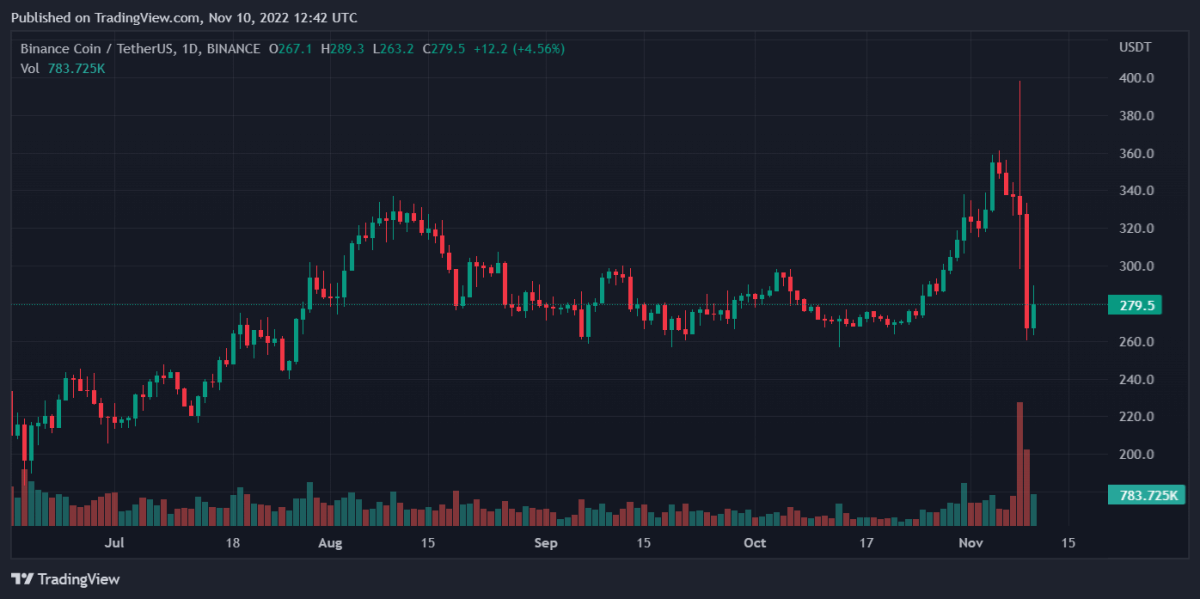Image resolution: width=1200 pixels, height=599 pixels.
Task: Click the 400.0 price axis label
Action: pos(1137,78)
